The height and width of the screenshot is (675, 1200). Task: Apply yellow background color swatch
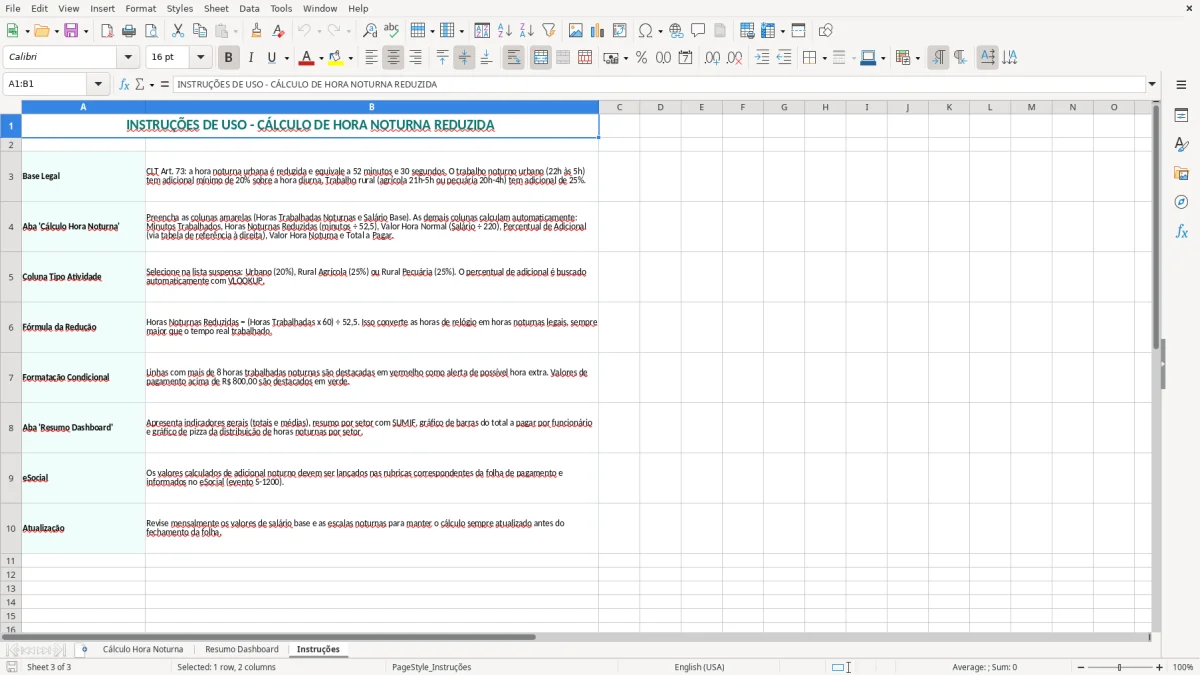336,58
